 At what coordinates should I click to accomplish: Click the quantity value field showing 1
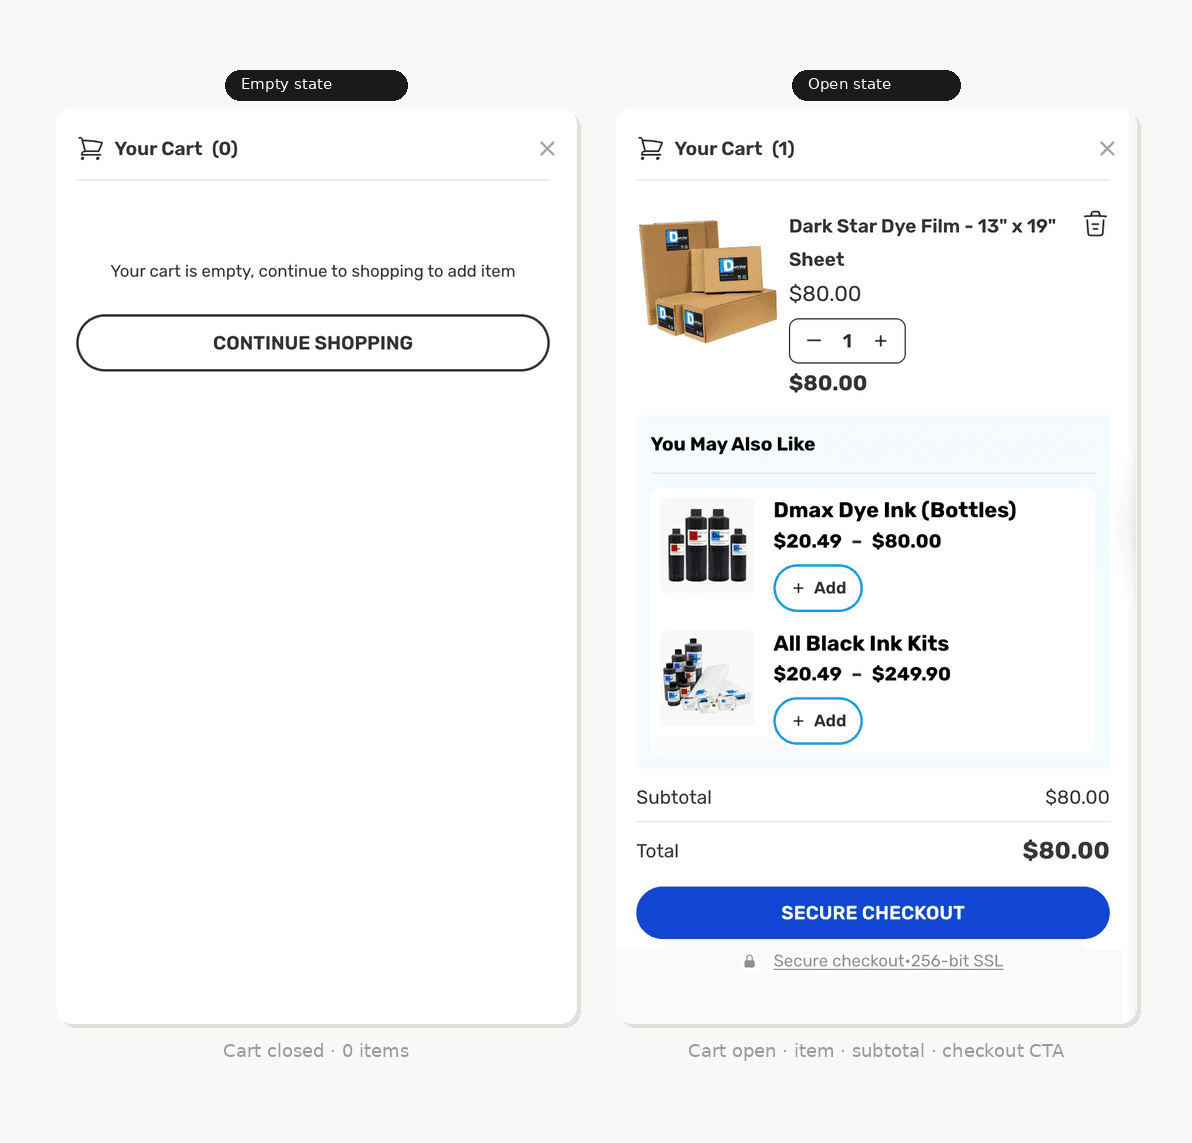click(x=847, y=341)
